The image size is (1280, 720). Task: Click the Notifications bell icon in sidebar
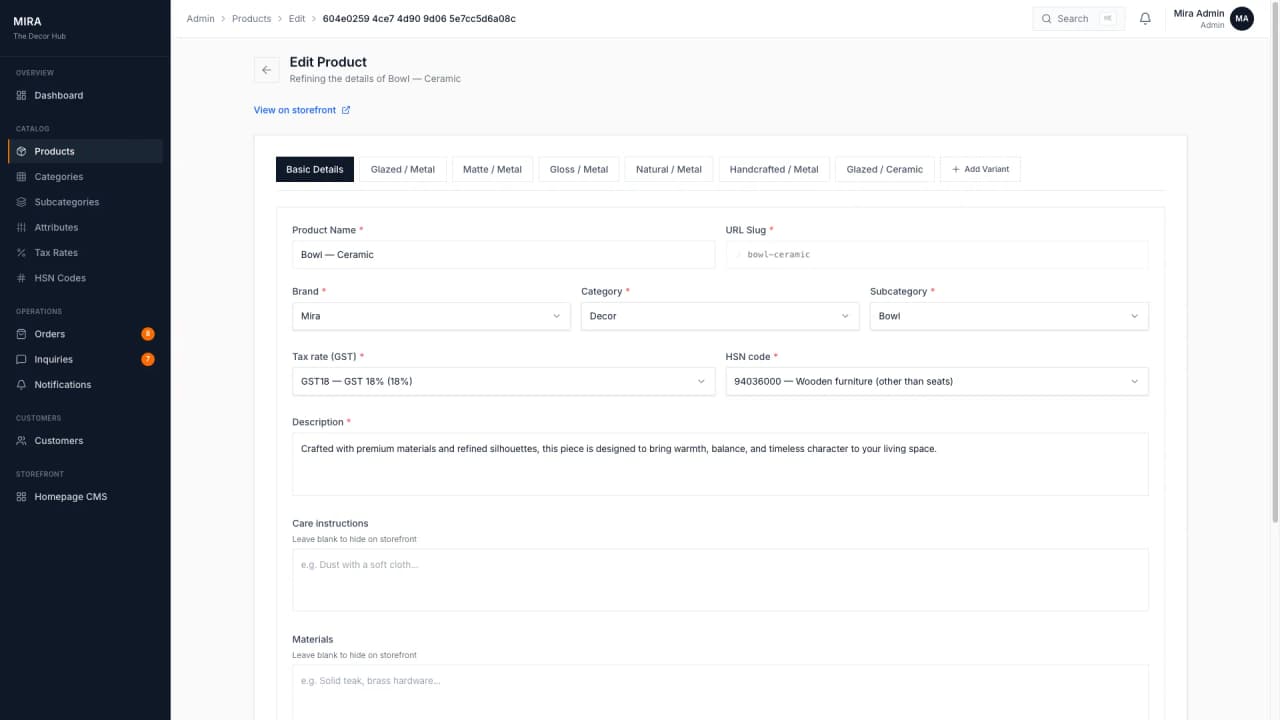[22, 385]
